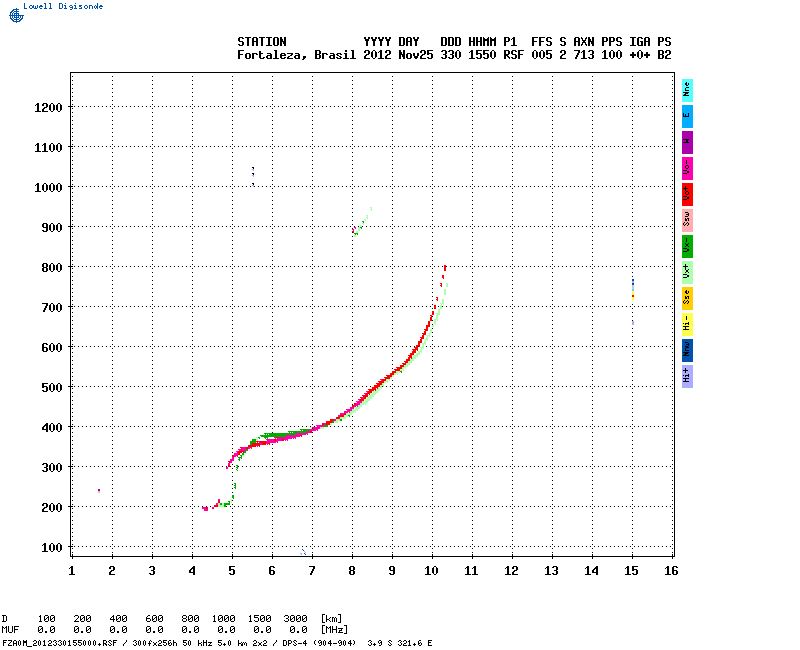Select the dark green Vx- legend swatch
This screenshot has width=800, height=650.
point(687,246)
